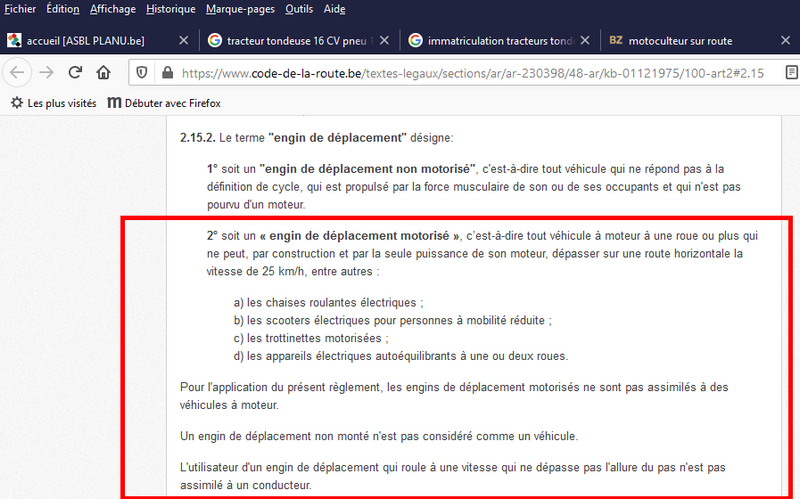Viewport: 800px width, 499px height.
Task: Close the tracteur tondeuse 16 CV tab
Action: (x=383, y=41)
